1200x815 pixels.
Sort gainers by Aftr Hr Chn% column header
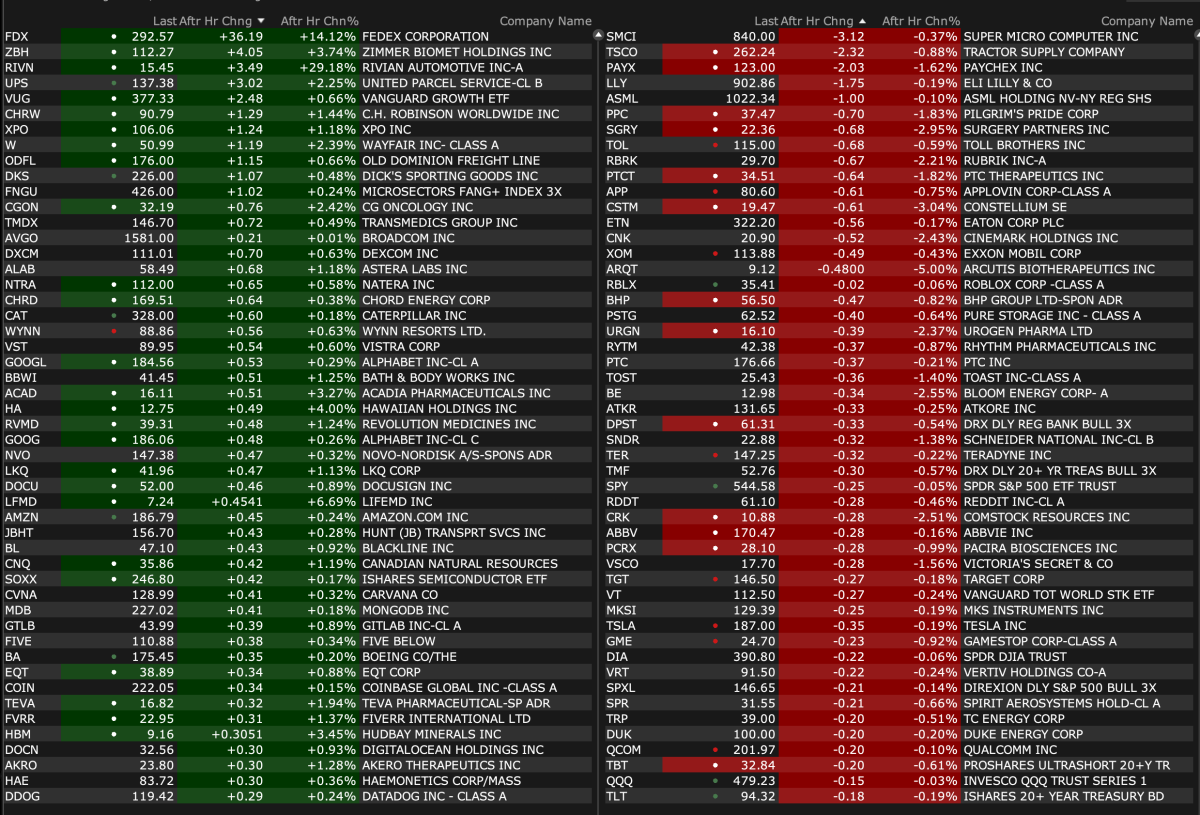[319, 20]
